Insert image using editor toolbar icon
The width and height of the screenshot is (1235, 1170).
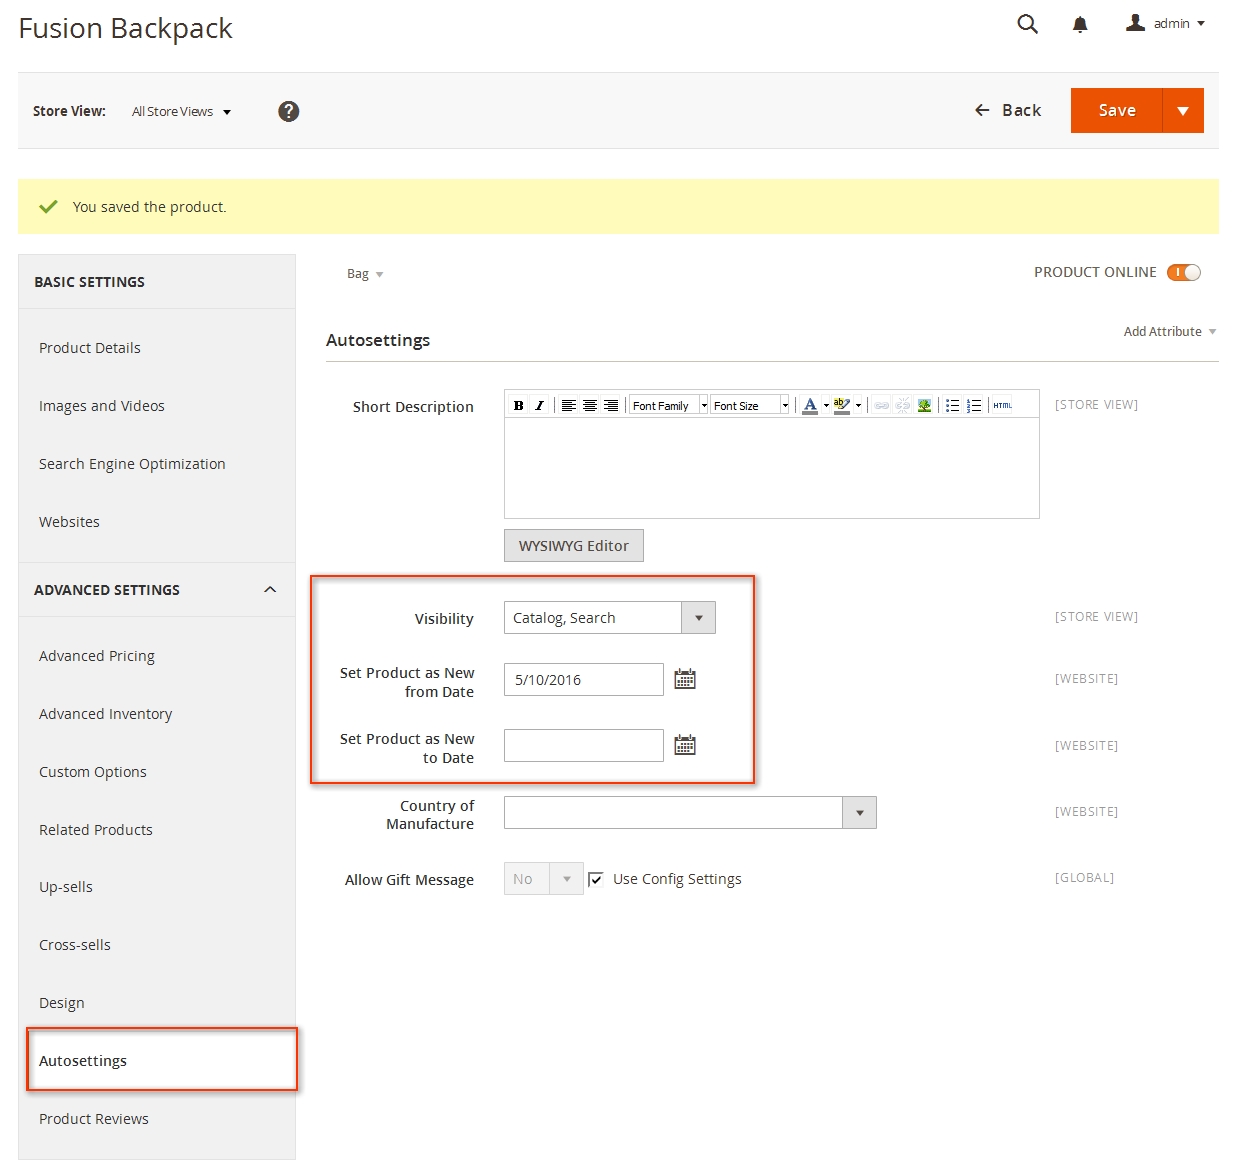point(924,405)
